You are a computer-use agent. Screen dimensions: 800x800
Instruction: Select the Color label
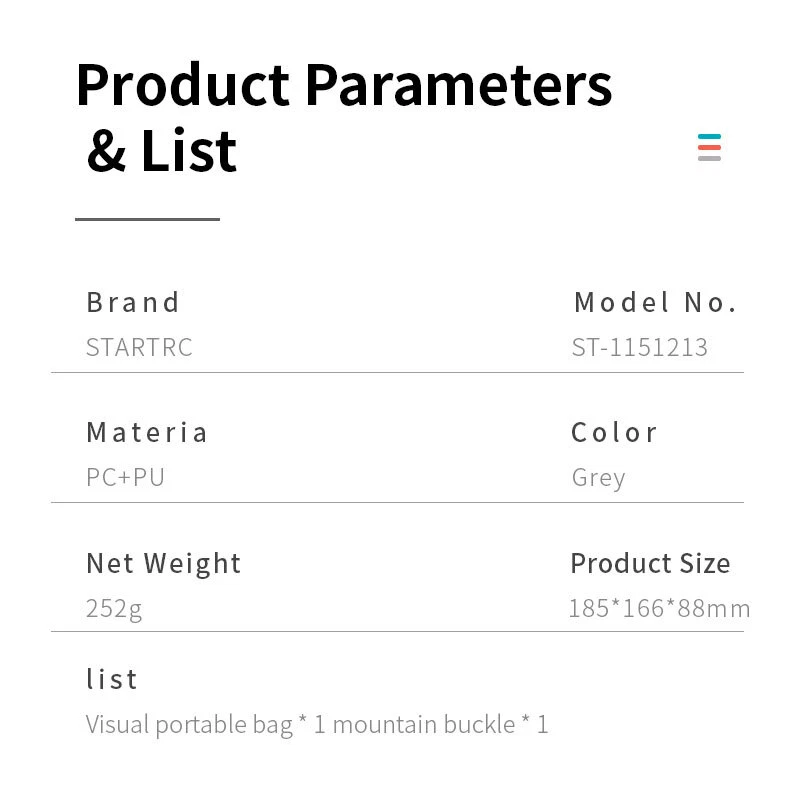(x=614, y=432)
